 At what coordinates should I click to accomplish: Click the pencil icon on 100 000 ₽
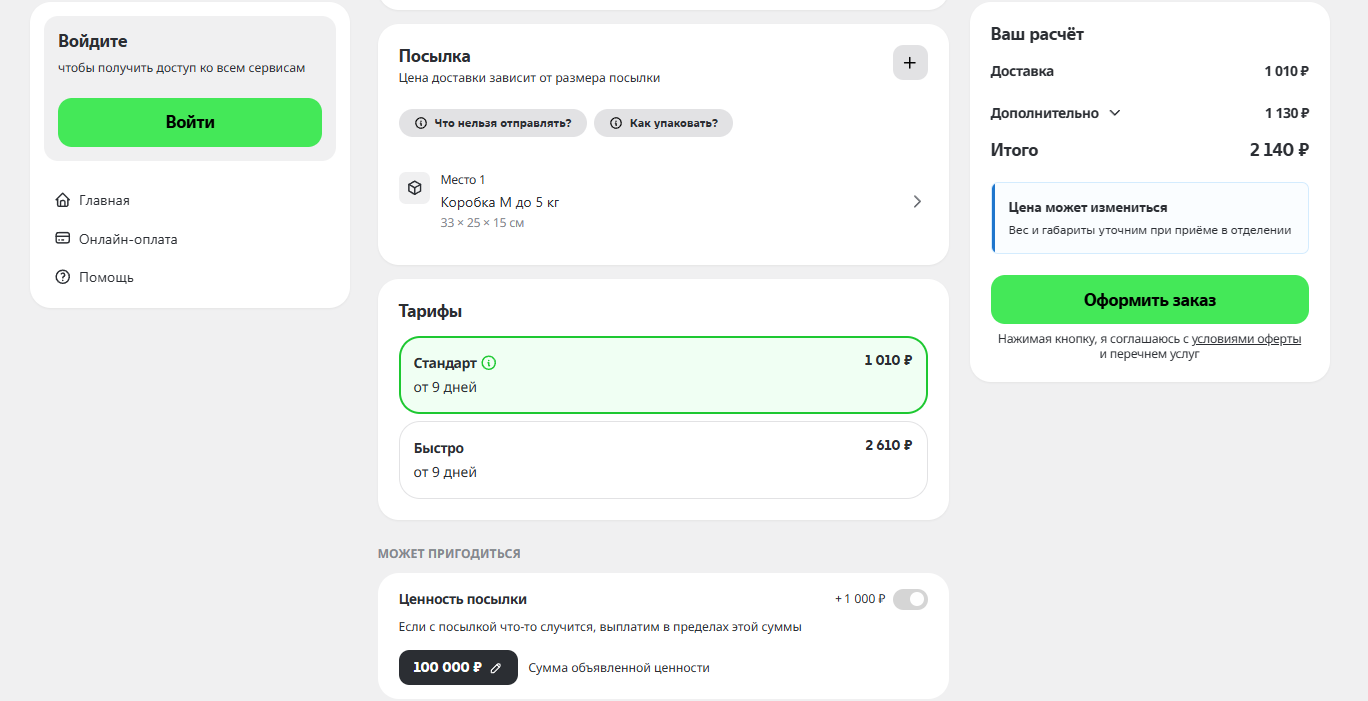[x=496, y=668]
